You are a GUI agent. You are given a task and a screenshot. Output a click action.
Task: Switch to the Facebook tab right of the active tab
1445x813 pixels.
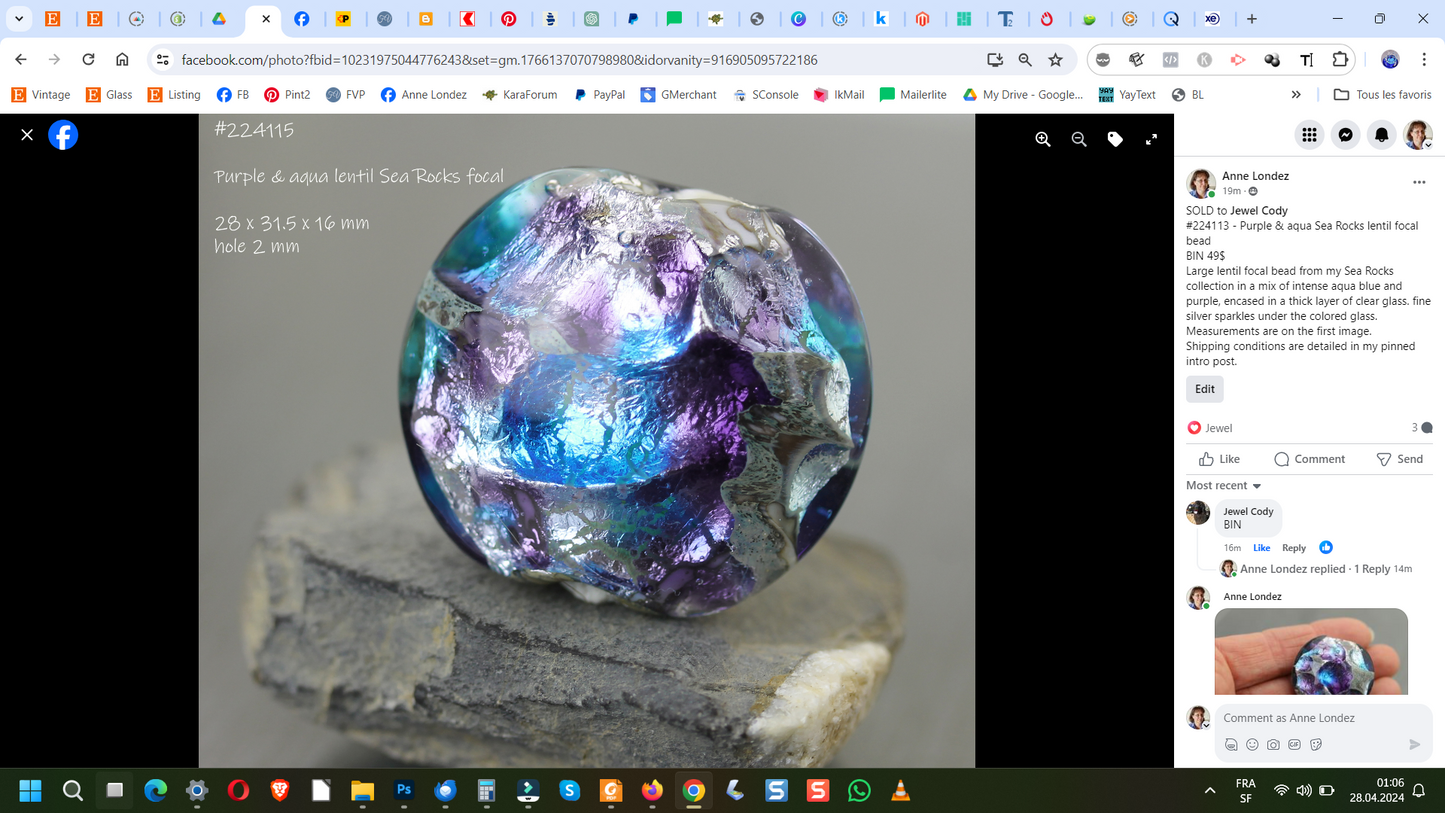point(301,19)
